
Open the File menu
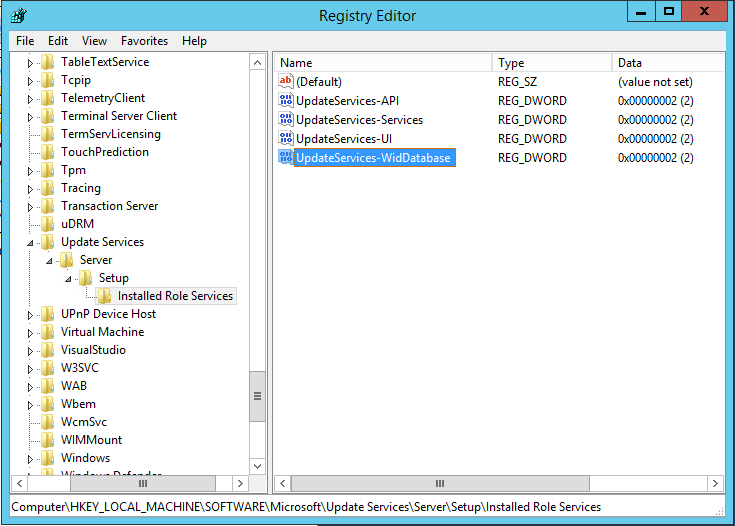(x=25, y=41)
